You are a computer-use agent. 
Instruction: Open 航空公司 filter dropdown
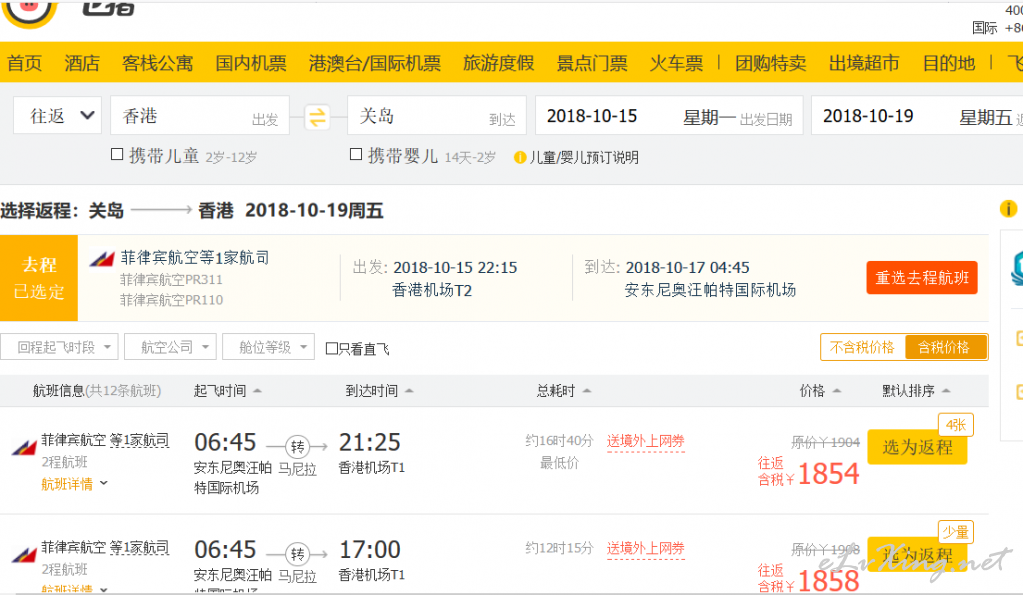coord(170,347)
